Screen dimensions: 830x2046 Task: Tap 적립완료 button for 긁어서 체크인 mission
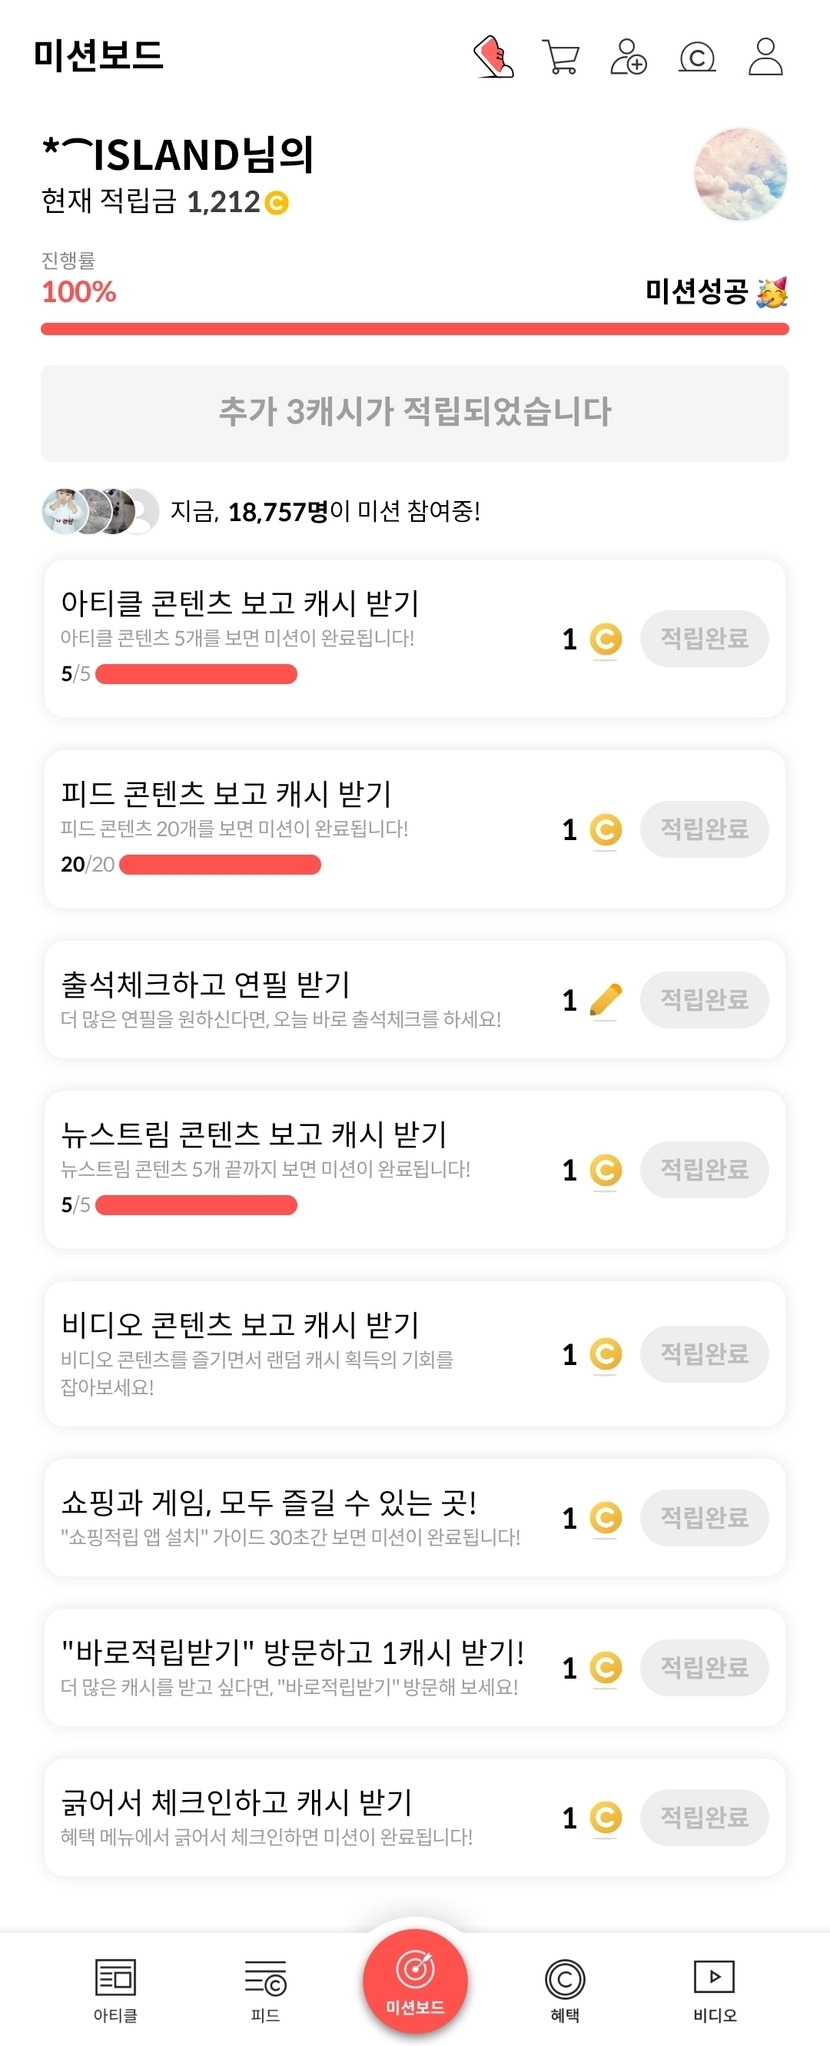click(x=704, y=1817)
